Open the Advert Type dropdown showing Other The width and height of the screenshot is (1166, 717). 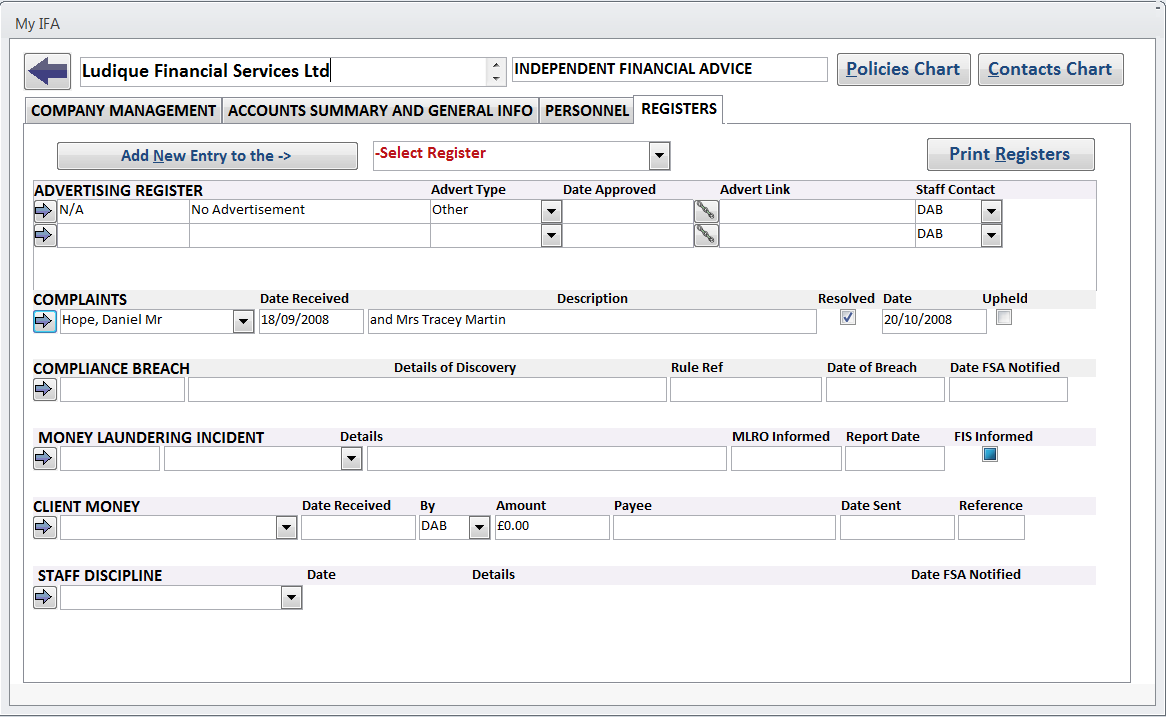tap(551, 211)
